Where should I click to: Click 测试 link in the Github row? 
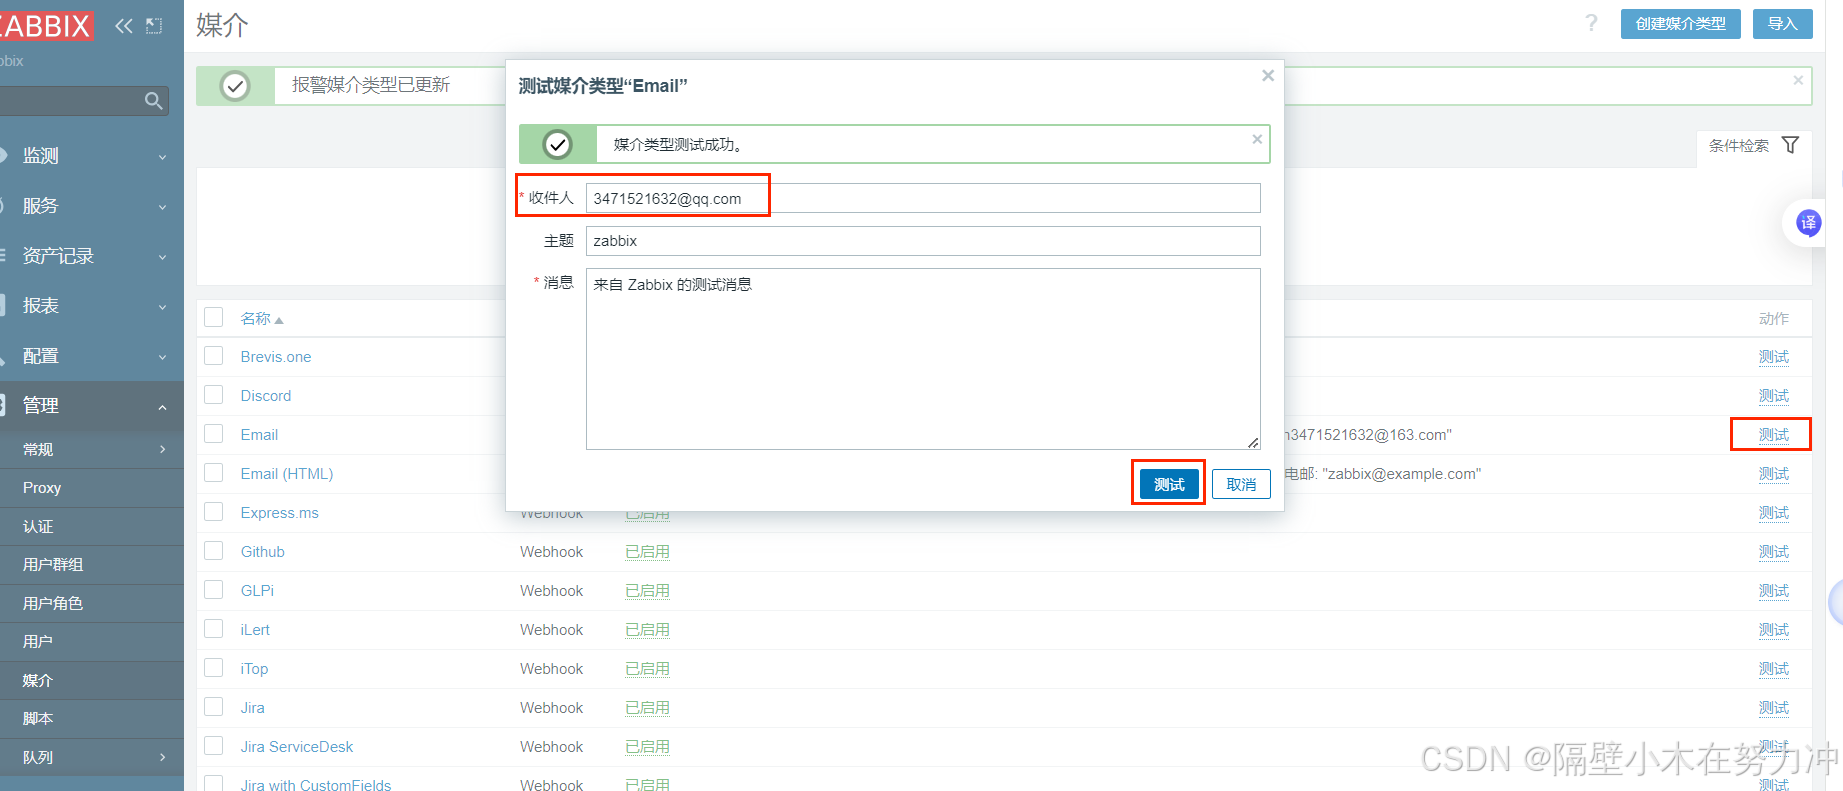pos(1774,552)
